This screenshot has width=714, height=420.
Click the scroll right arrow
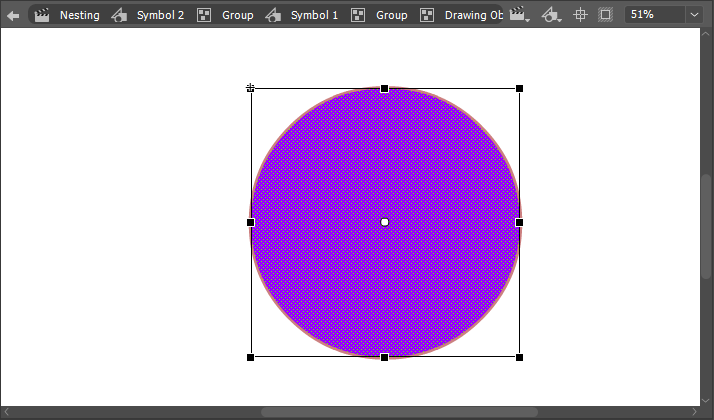coord(694,412)
